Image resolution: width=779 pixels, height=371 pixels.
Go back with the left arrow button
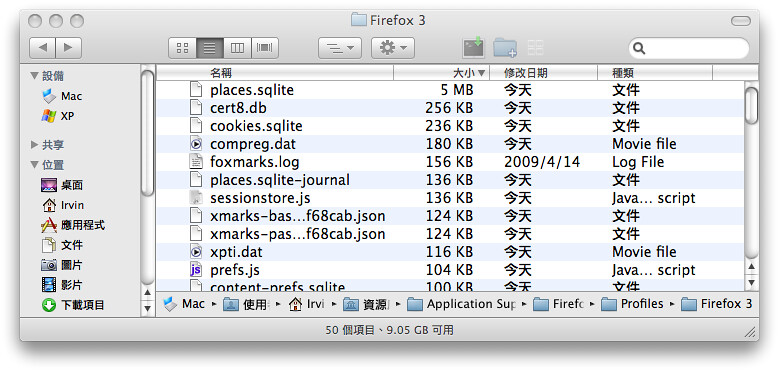[43, 48]
